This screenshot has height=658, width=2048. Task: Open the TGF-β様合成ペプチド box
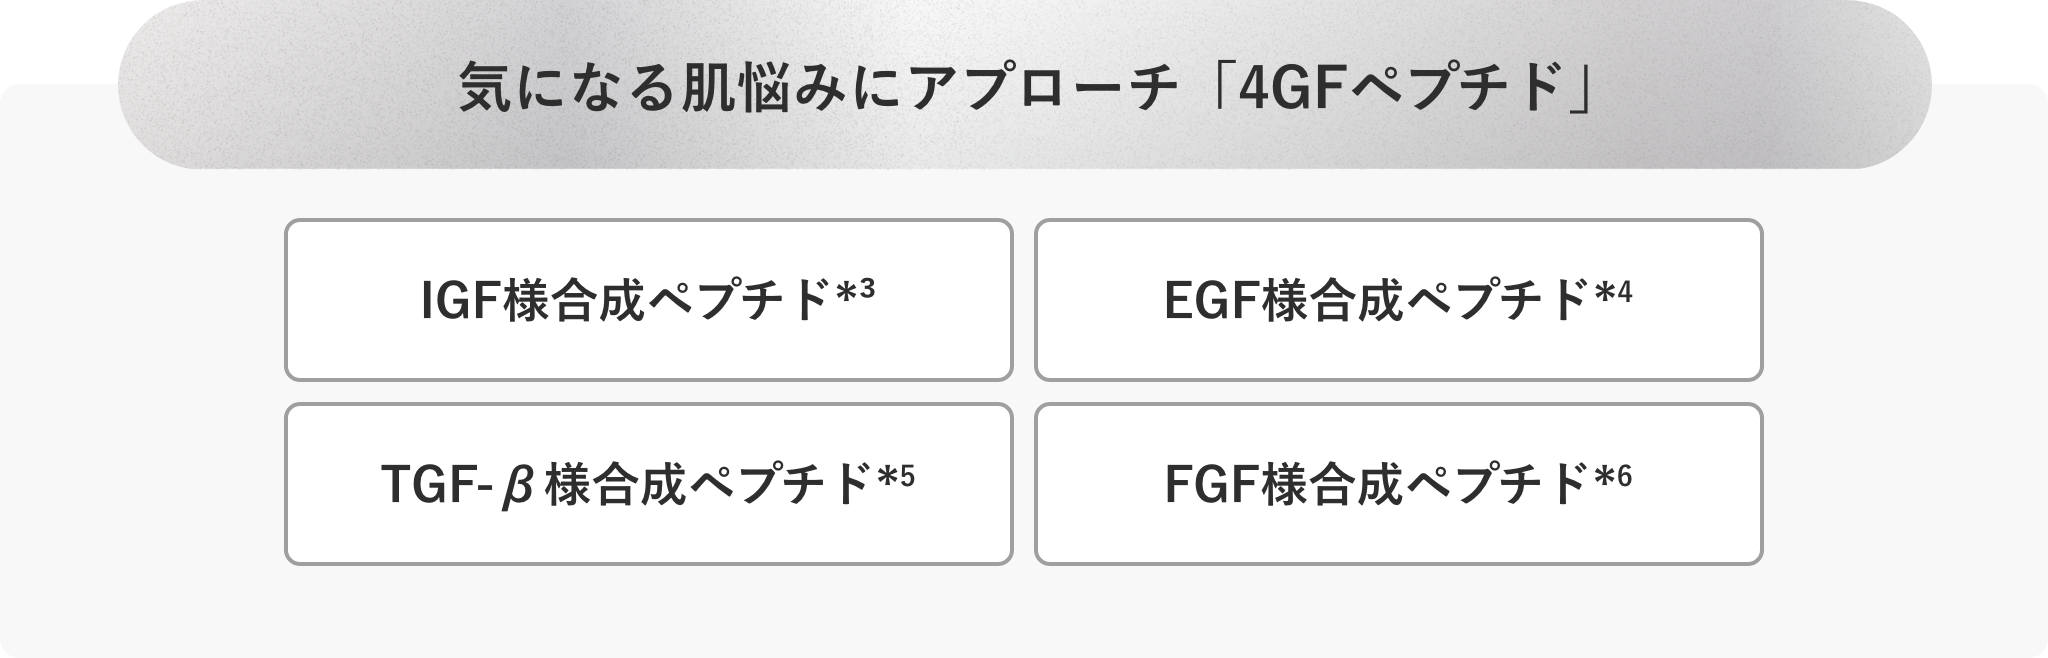click(649, 484)
